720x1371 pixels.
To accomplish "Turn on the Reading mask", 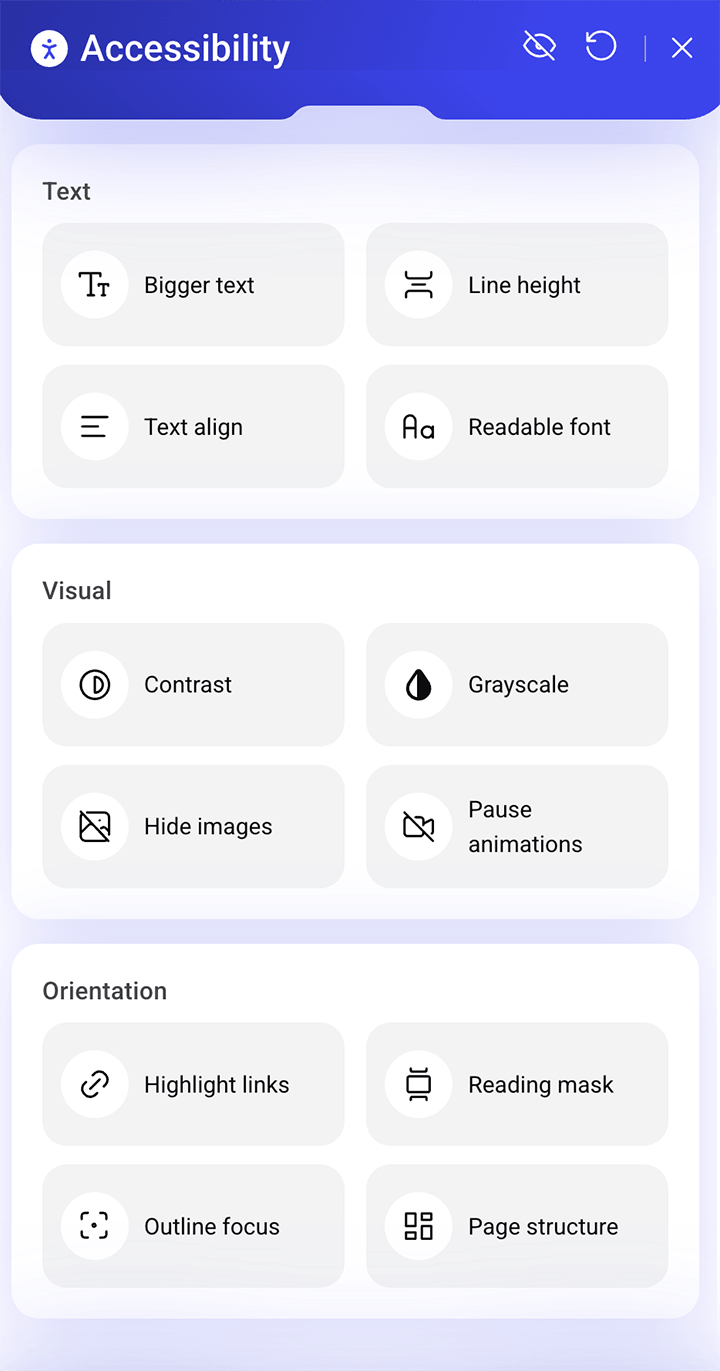I will [x=517, y=1085].
